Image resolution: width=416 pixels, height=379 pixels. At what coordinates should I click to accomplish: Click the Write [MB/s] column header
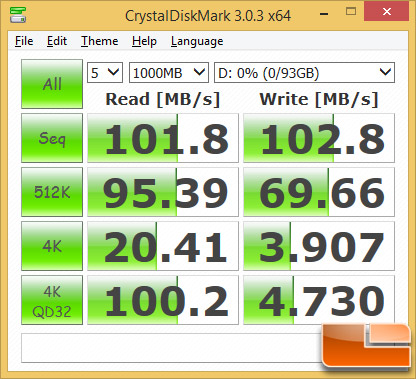click(x=319, y=99)
